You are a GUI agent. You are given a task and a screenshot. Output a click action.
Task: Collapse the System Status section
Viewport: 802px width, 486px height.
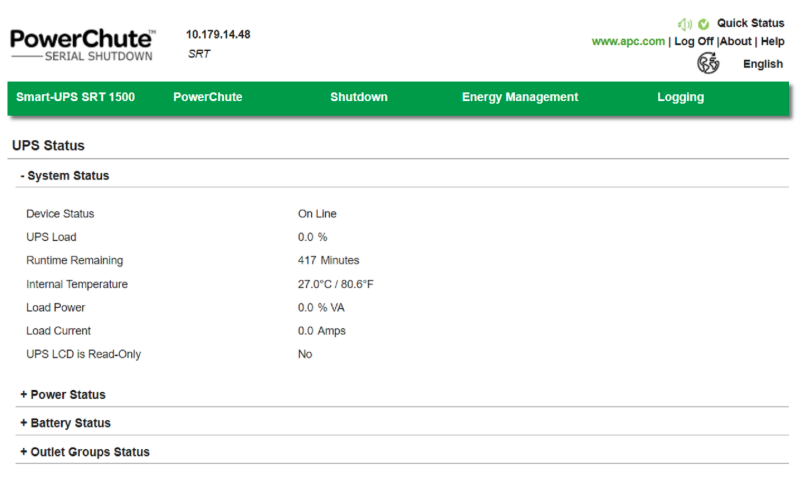click(x=65, y=175)
